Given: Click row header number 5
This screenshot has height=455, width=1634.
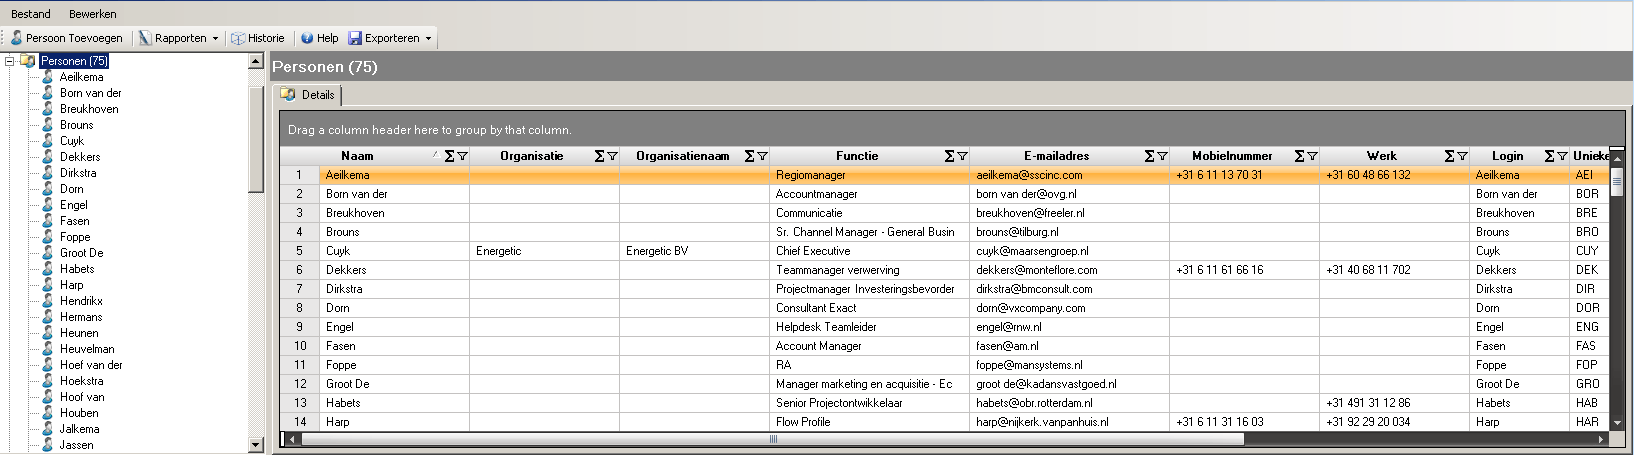Looking at the screenshot, I should (x=299, y=251).
